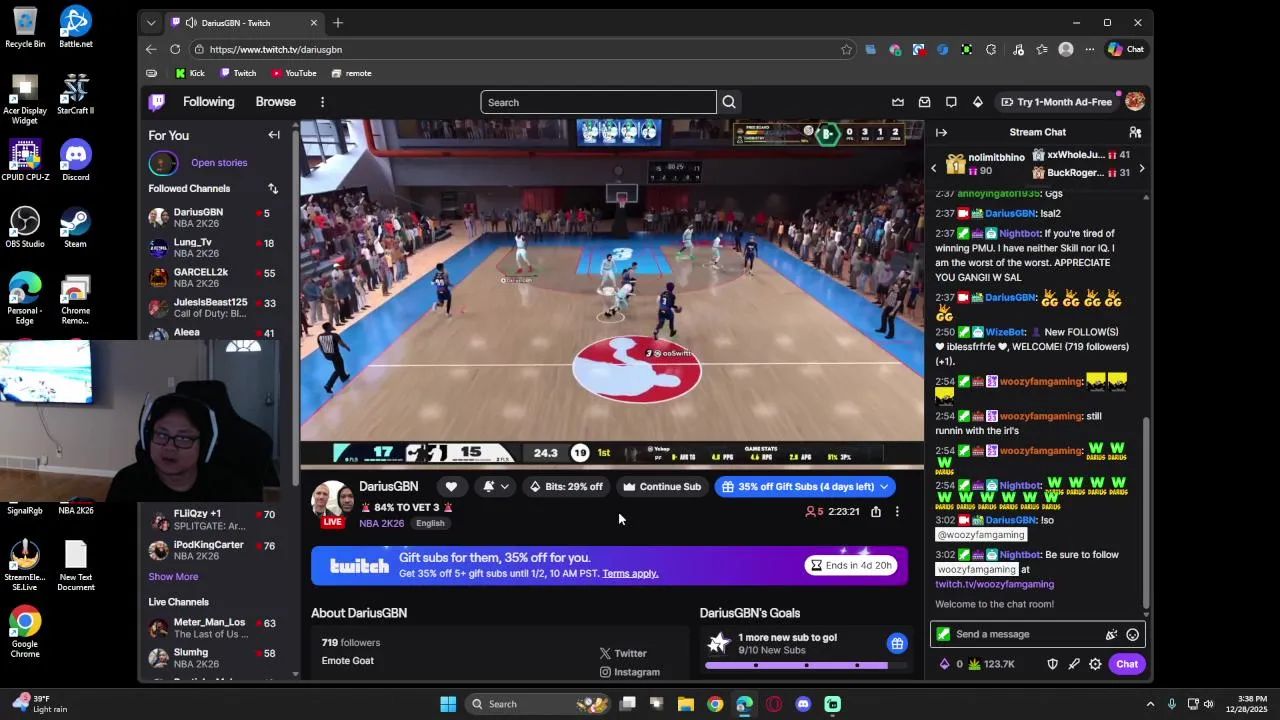This screenshot has width=1280, height=720.
Task: Click the moderator sword icon
Action: (x=1074, y=664)
